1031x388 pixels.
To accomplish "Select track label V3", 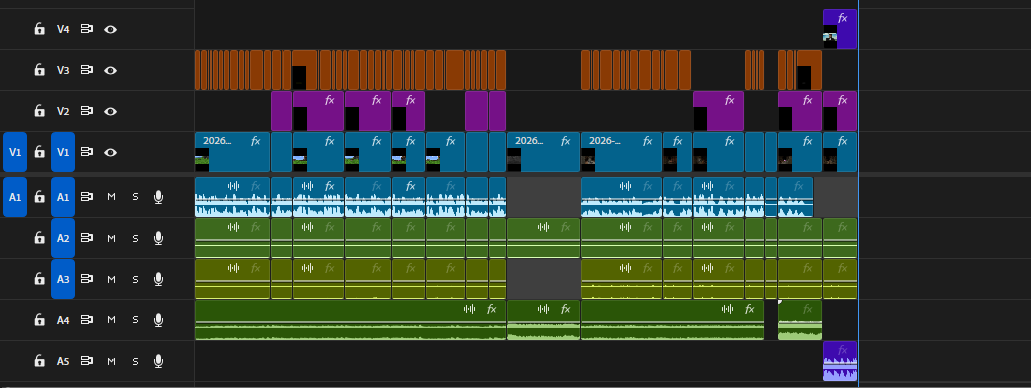I will 63,70.
